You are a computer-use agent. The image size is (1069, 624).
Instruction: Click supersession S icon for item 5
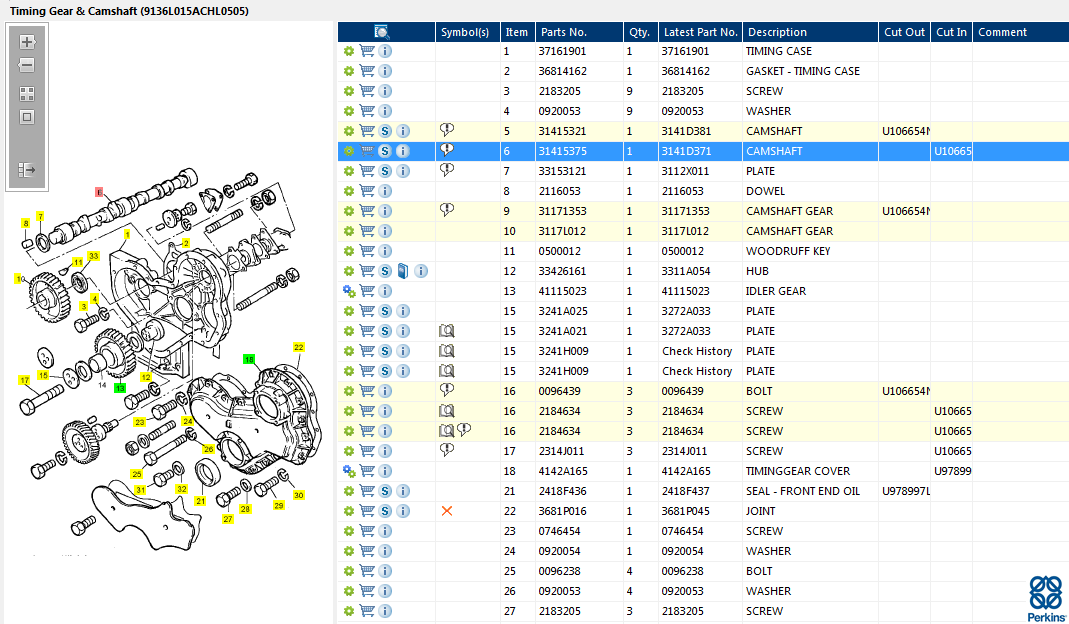[x=385, y=131]
